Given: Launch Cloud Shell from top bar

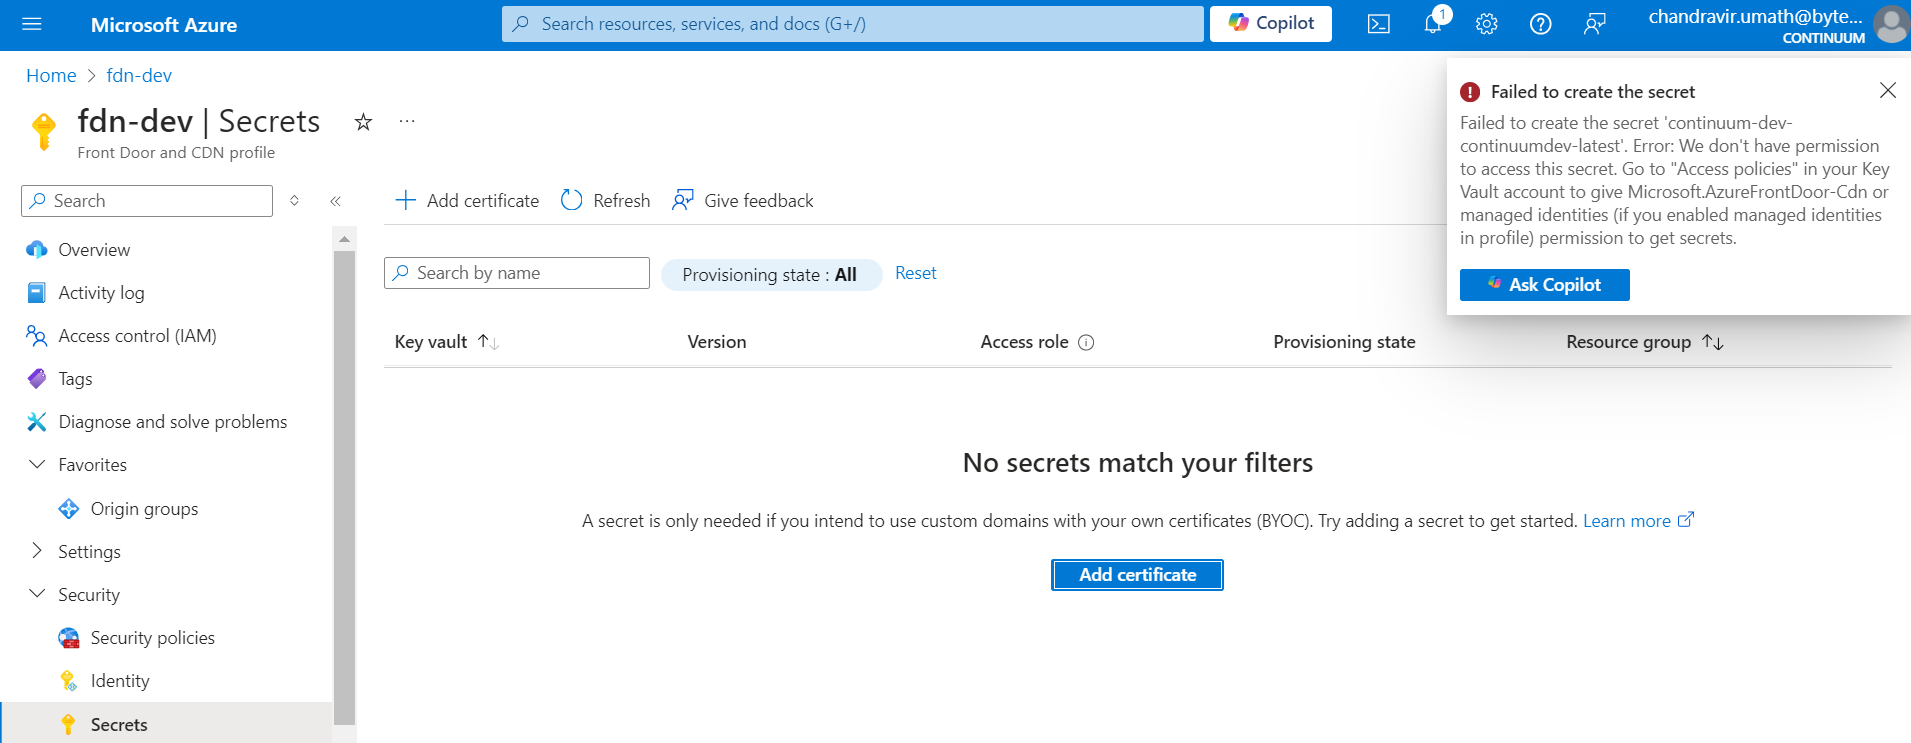Looking at the screenshot, I should [1378, 24].
